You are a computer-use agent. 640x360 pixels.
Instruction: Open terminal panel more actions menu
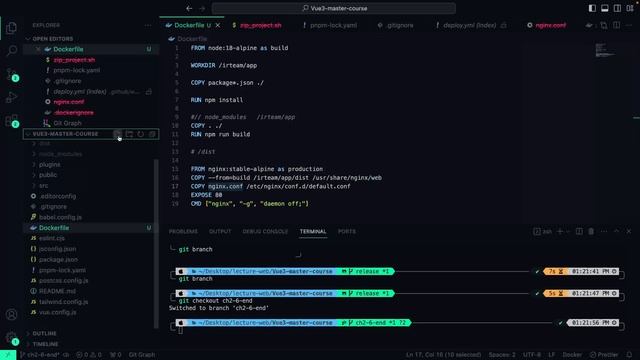pyautogui.click(x=604, y=231)
